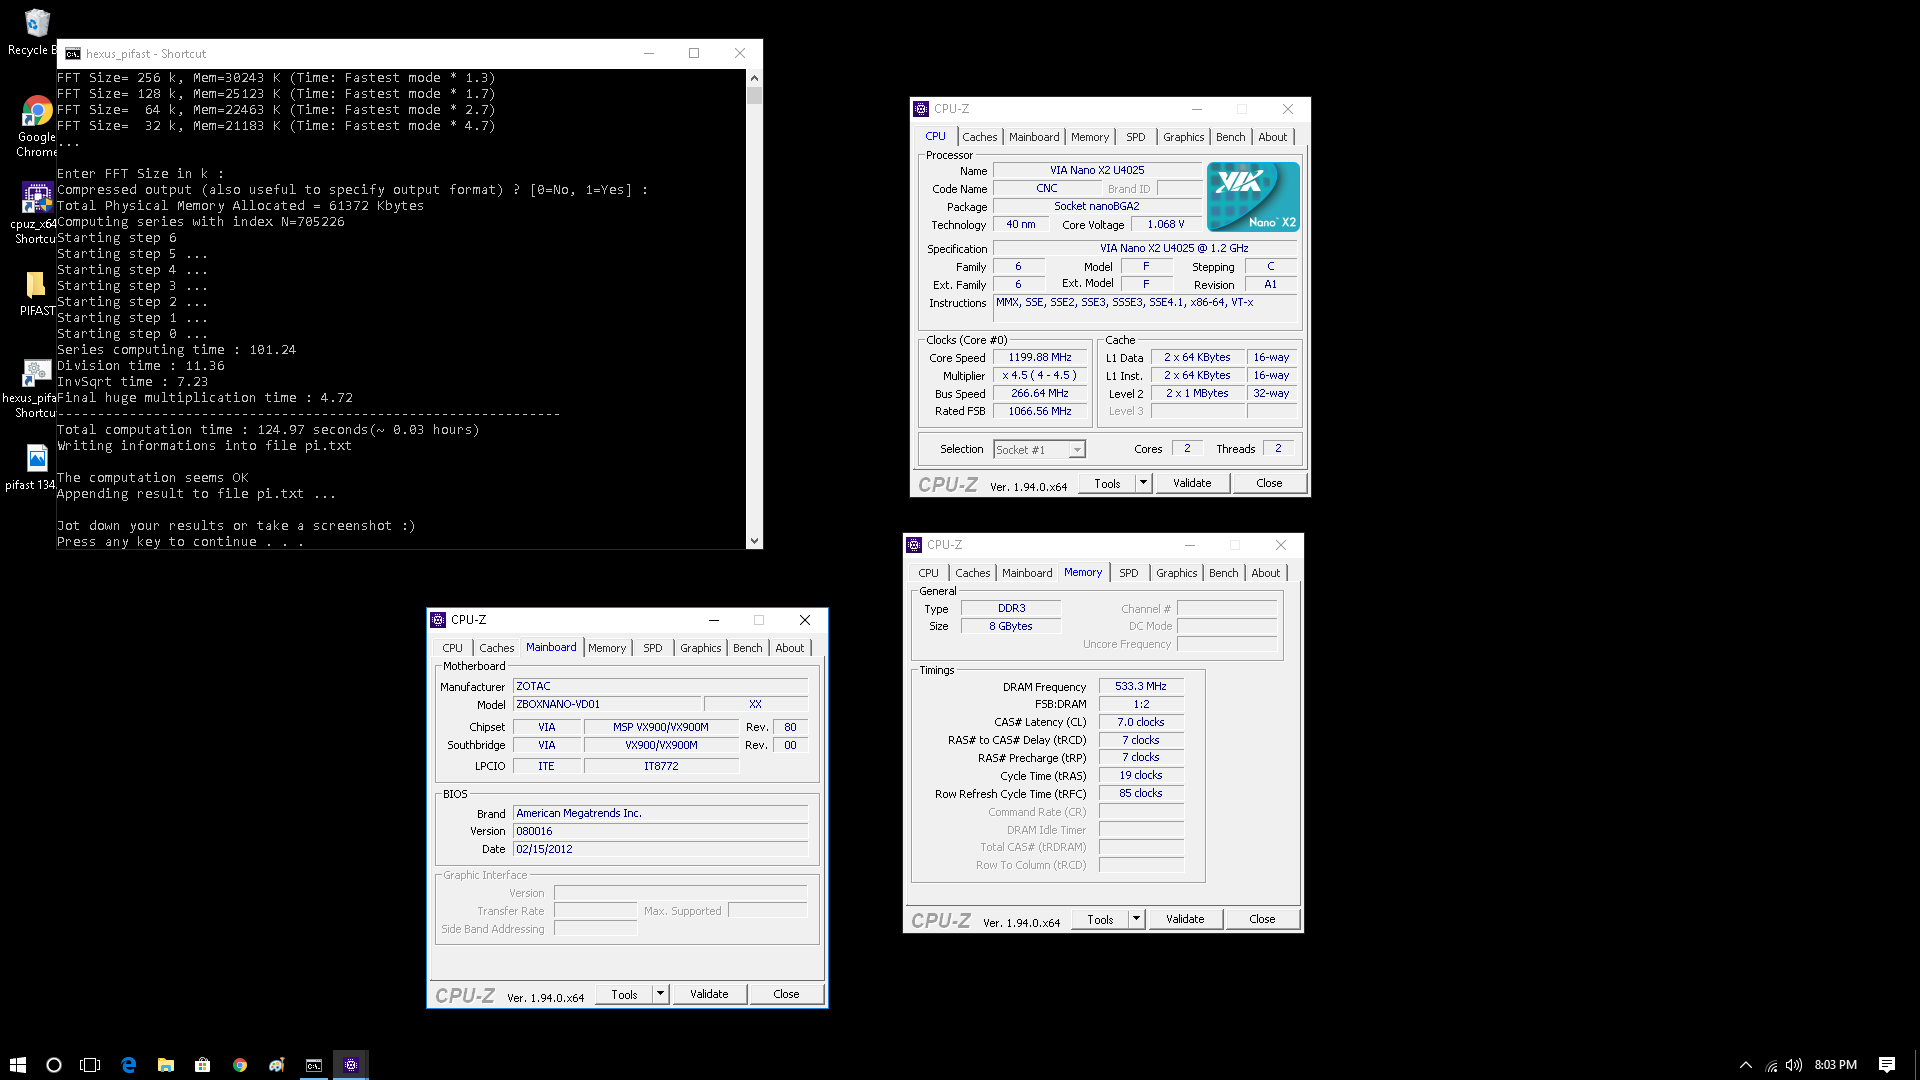Open network status in system tray
The image size is (1920, 1080).
point(1771,1065)
